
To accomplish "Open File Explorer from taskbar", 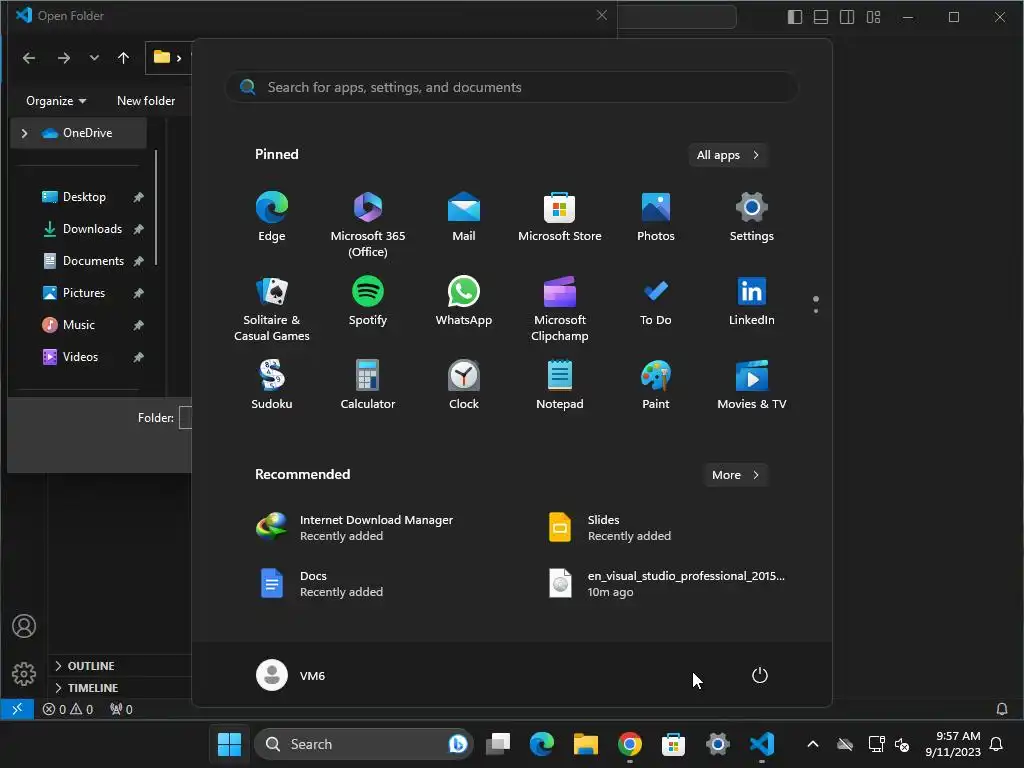I will tap(586, 744).
